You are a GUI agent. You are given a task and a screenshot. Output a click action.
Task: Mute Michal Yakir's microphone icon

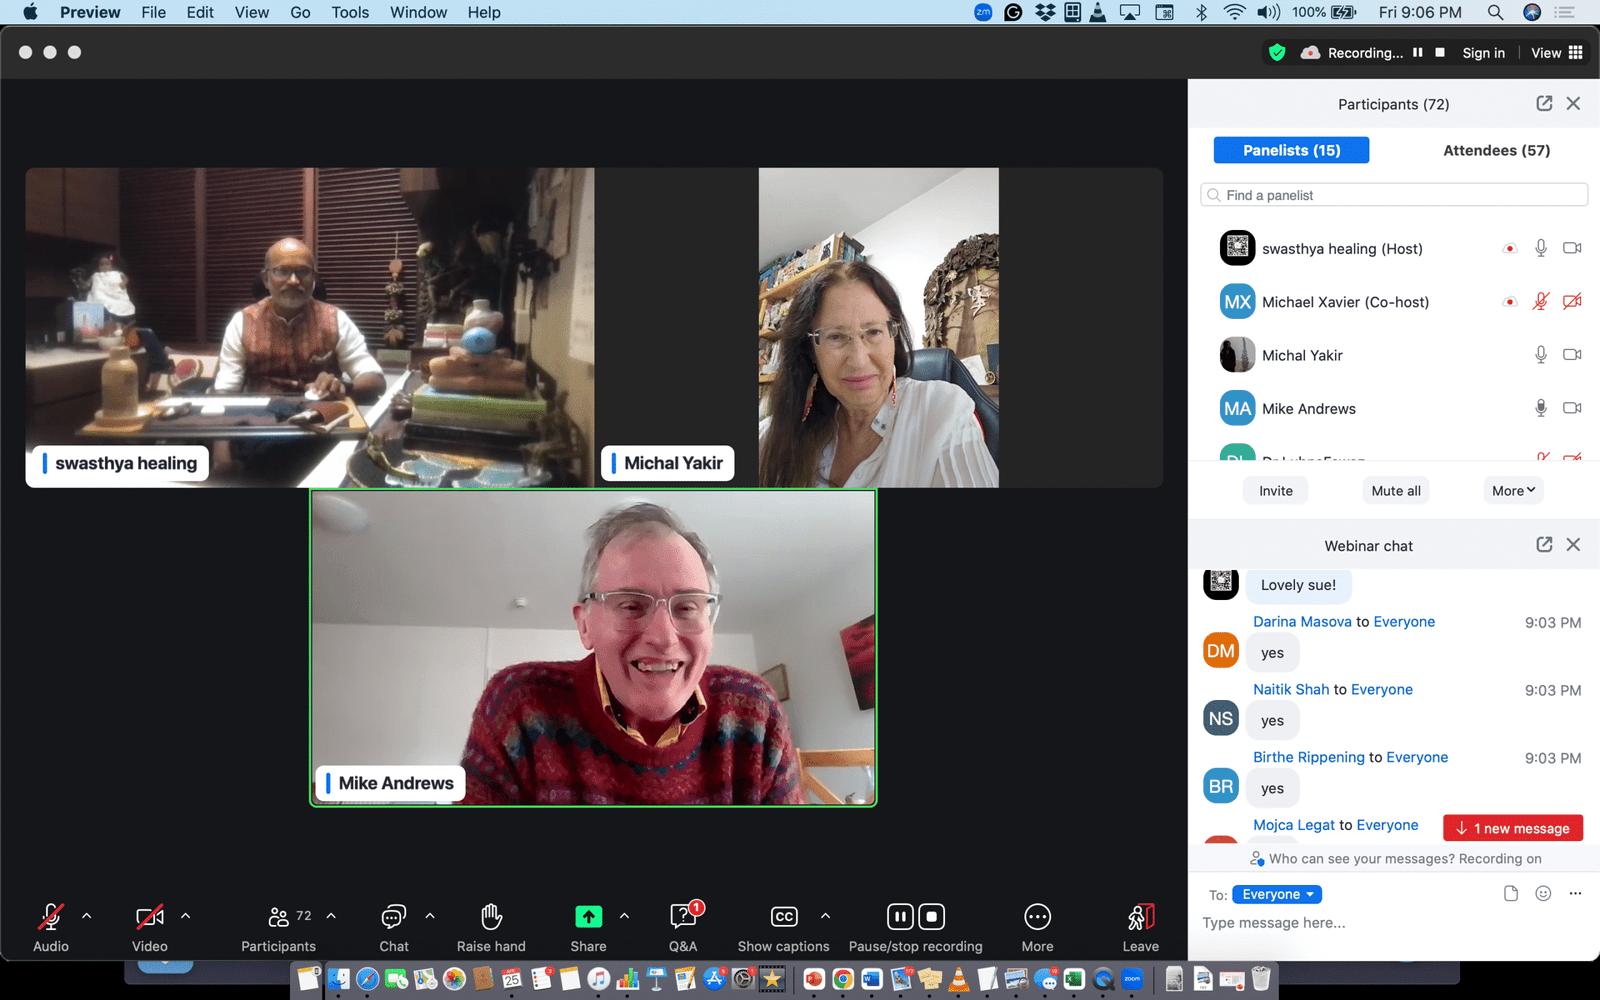point(1541,354)
